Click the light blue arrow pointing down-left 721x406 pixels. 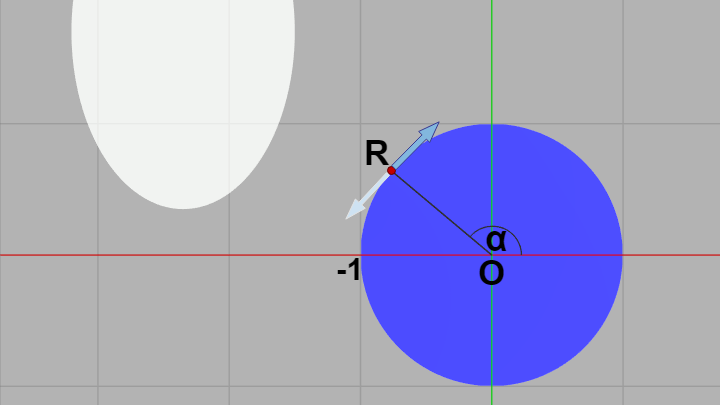tap(367, 196)
